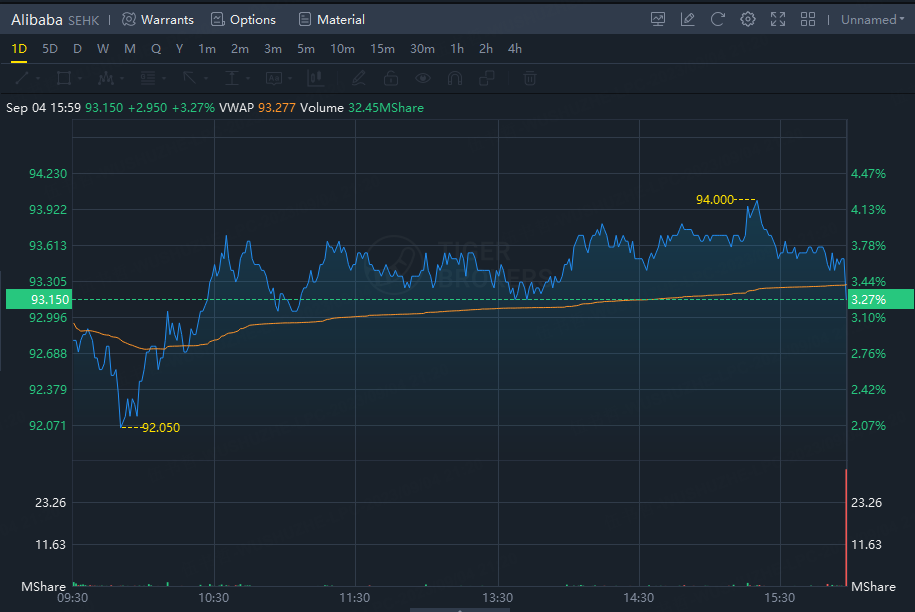The width and height of the screenshot is (915, 612).
Task: Select the 15m interval tab
Action: [x=382, y=49]
